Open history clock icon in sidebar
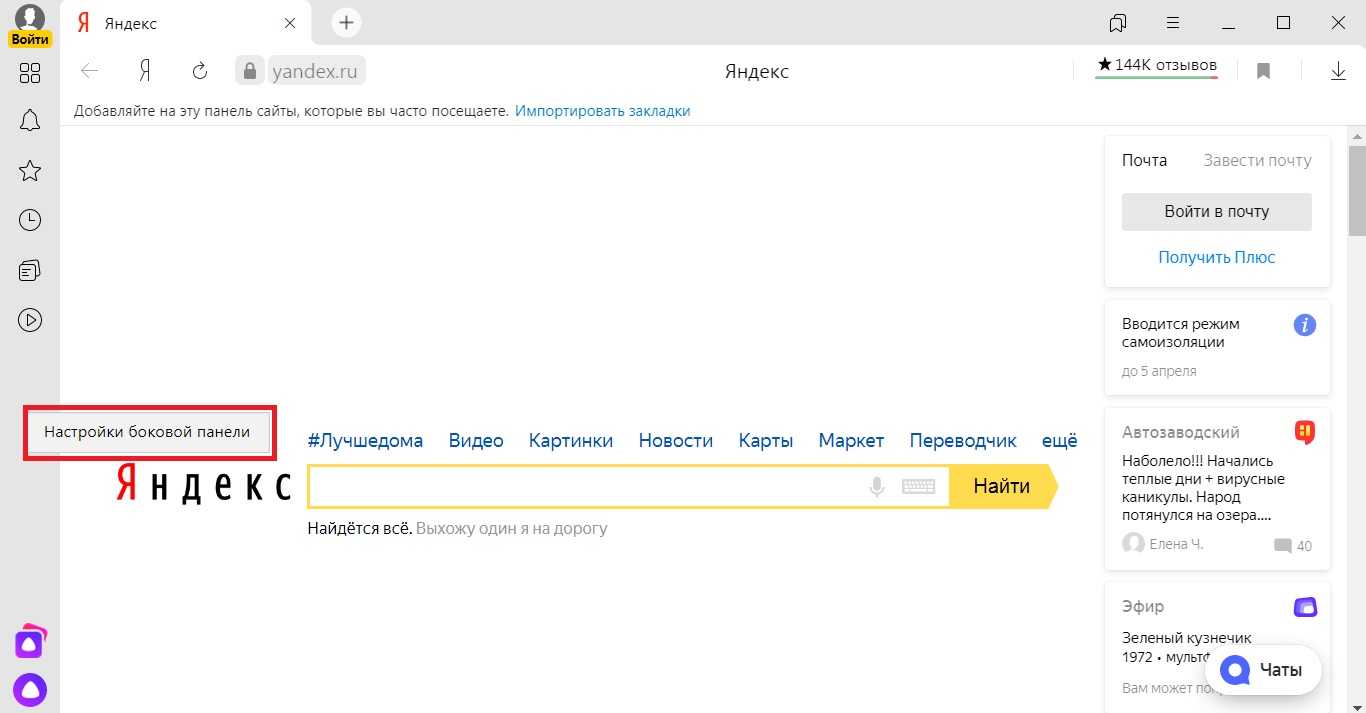Image resolution: width=1366 pixels, height=713 pixels. tap(30, 220)
